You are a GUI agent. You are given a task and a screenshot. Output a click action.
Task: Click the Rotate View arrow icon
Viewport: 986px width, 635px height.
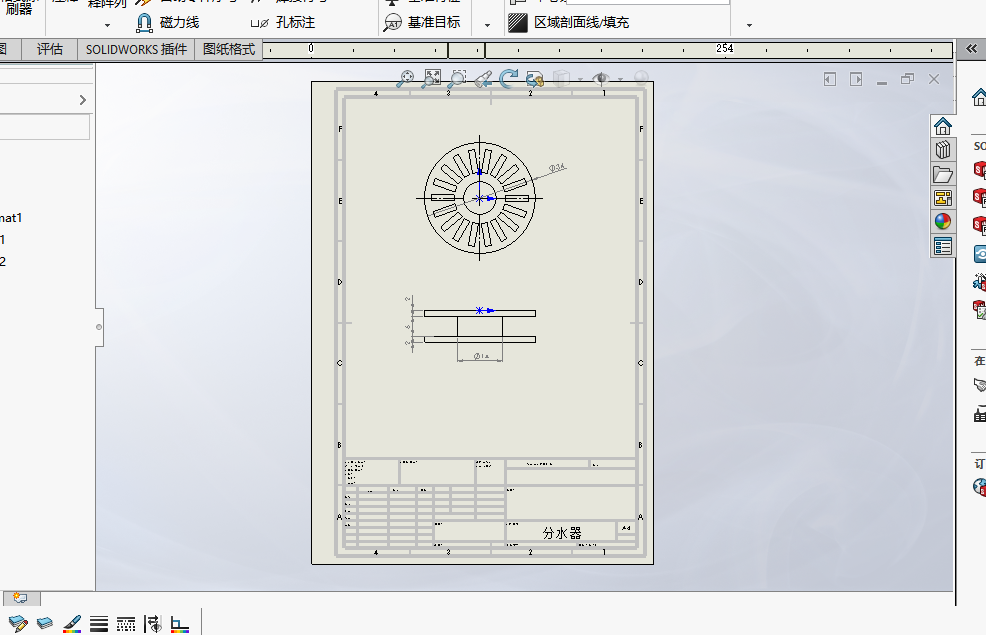point(509,78)
